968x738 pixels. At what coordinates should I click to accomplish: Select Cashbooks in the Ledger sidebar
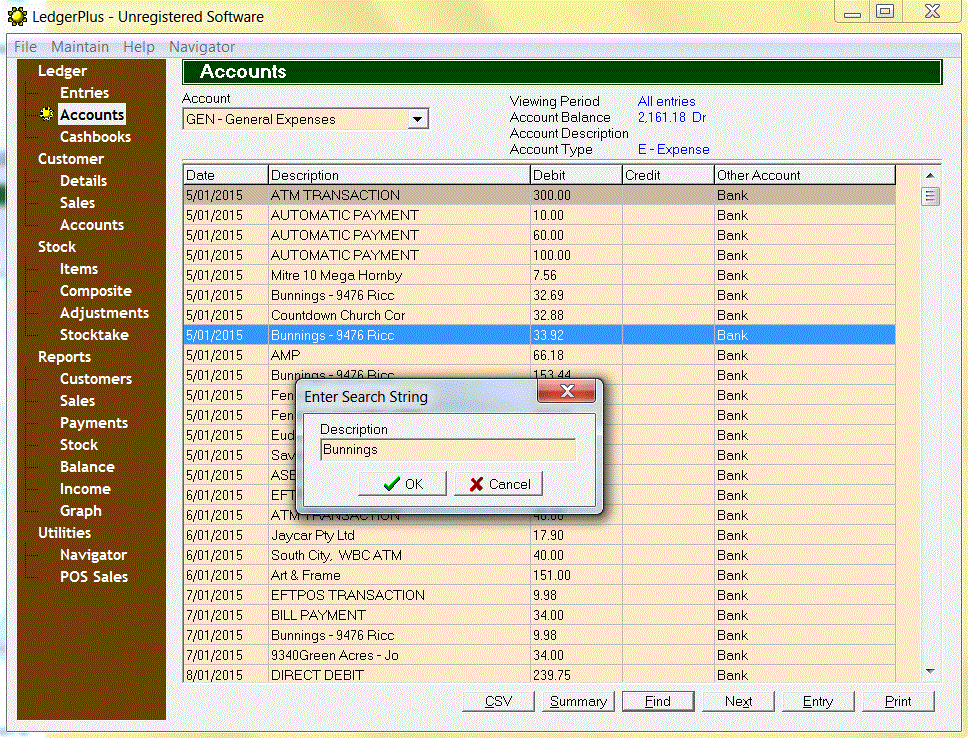[x=95, y=137]
